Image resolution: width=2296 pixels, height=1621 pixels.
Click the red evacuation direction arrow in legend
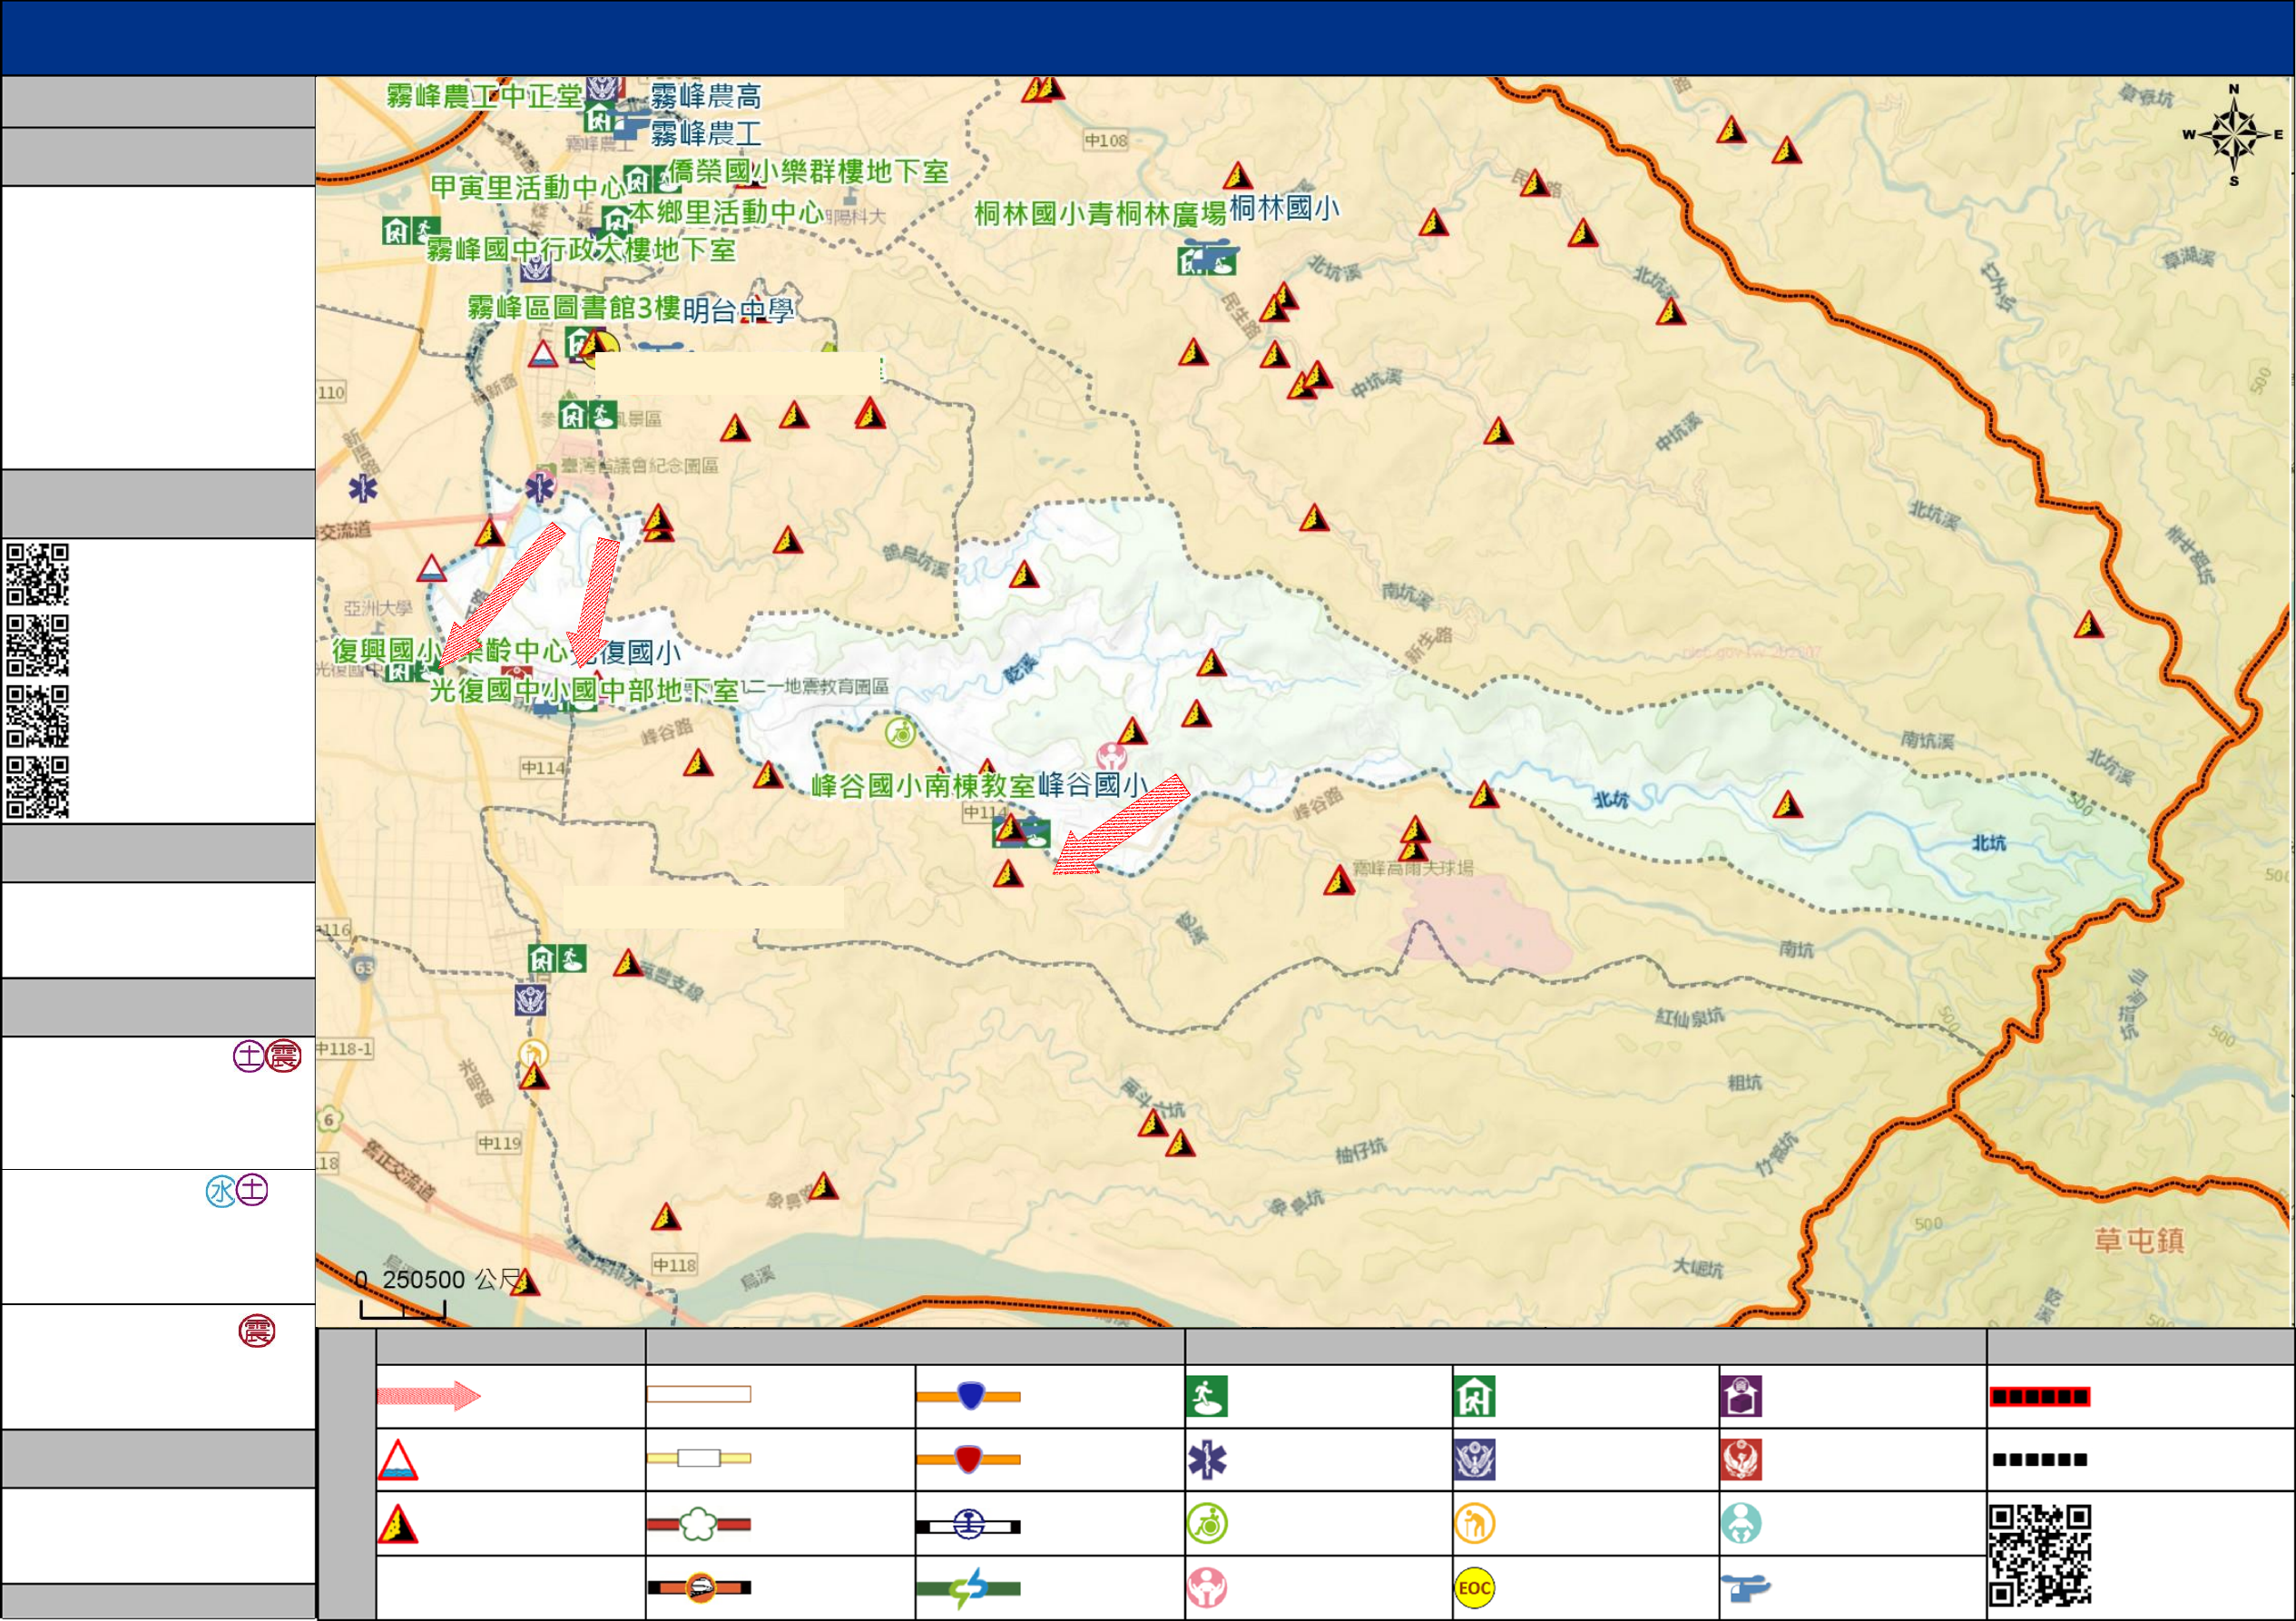click(429, 1396)
